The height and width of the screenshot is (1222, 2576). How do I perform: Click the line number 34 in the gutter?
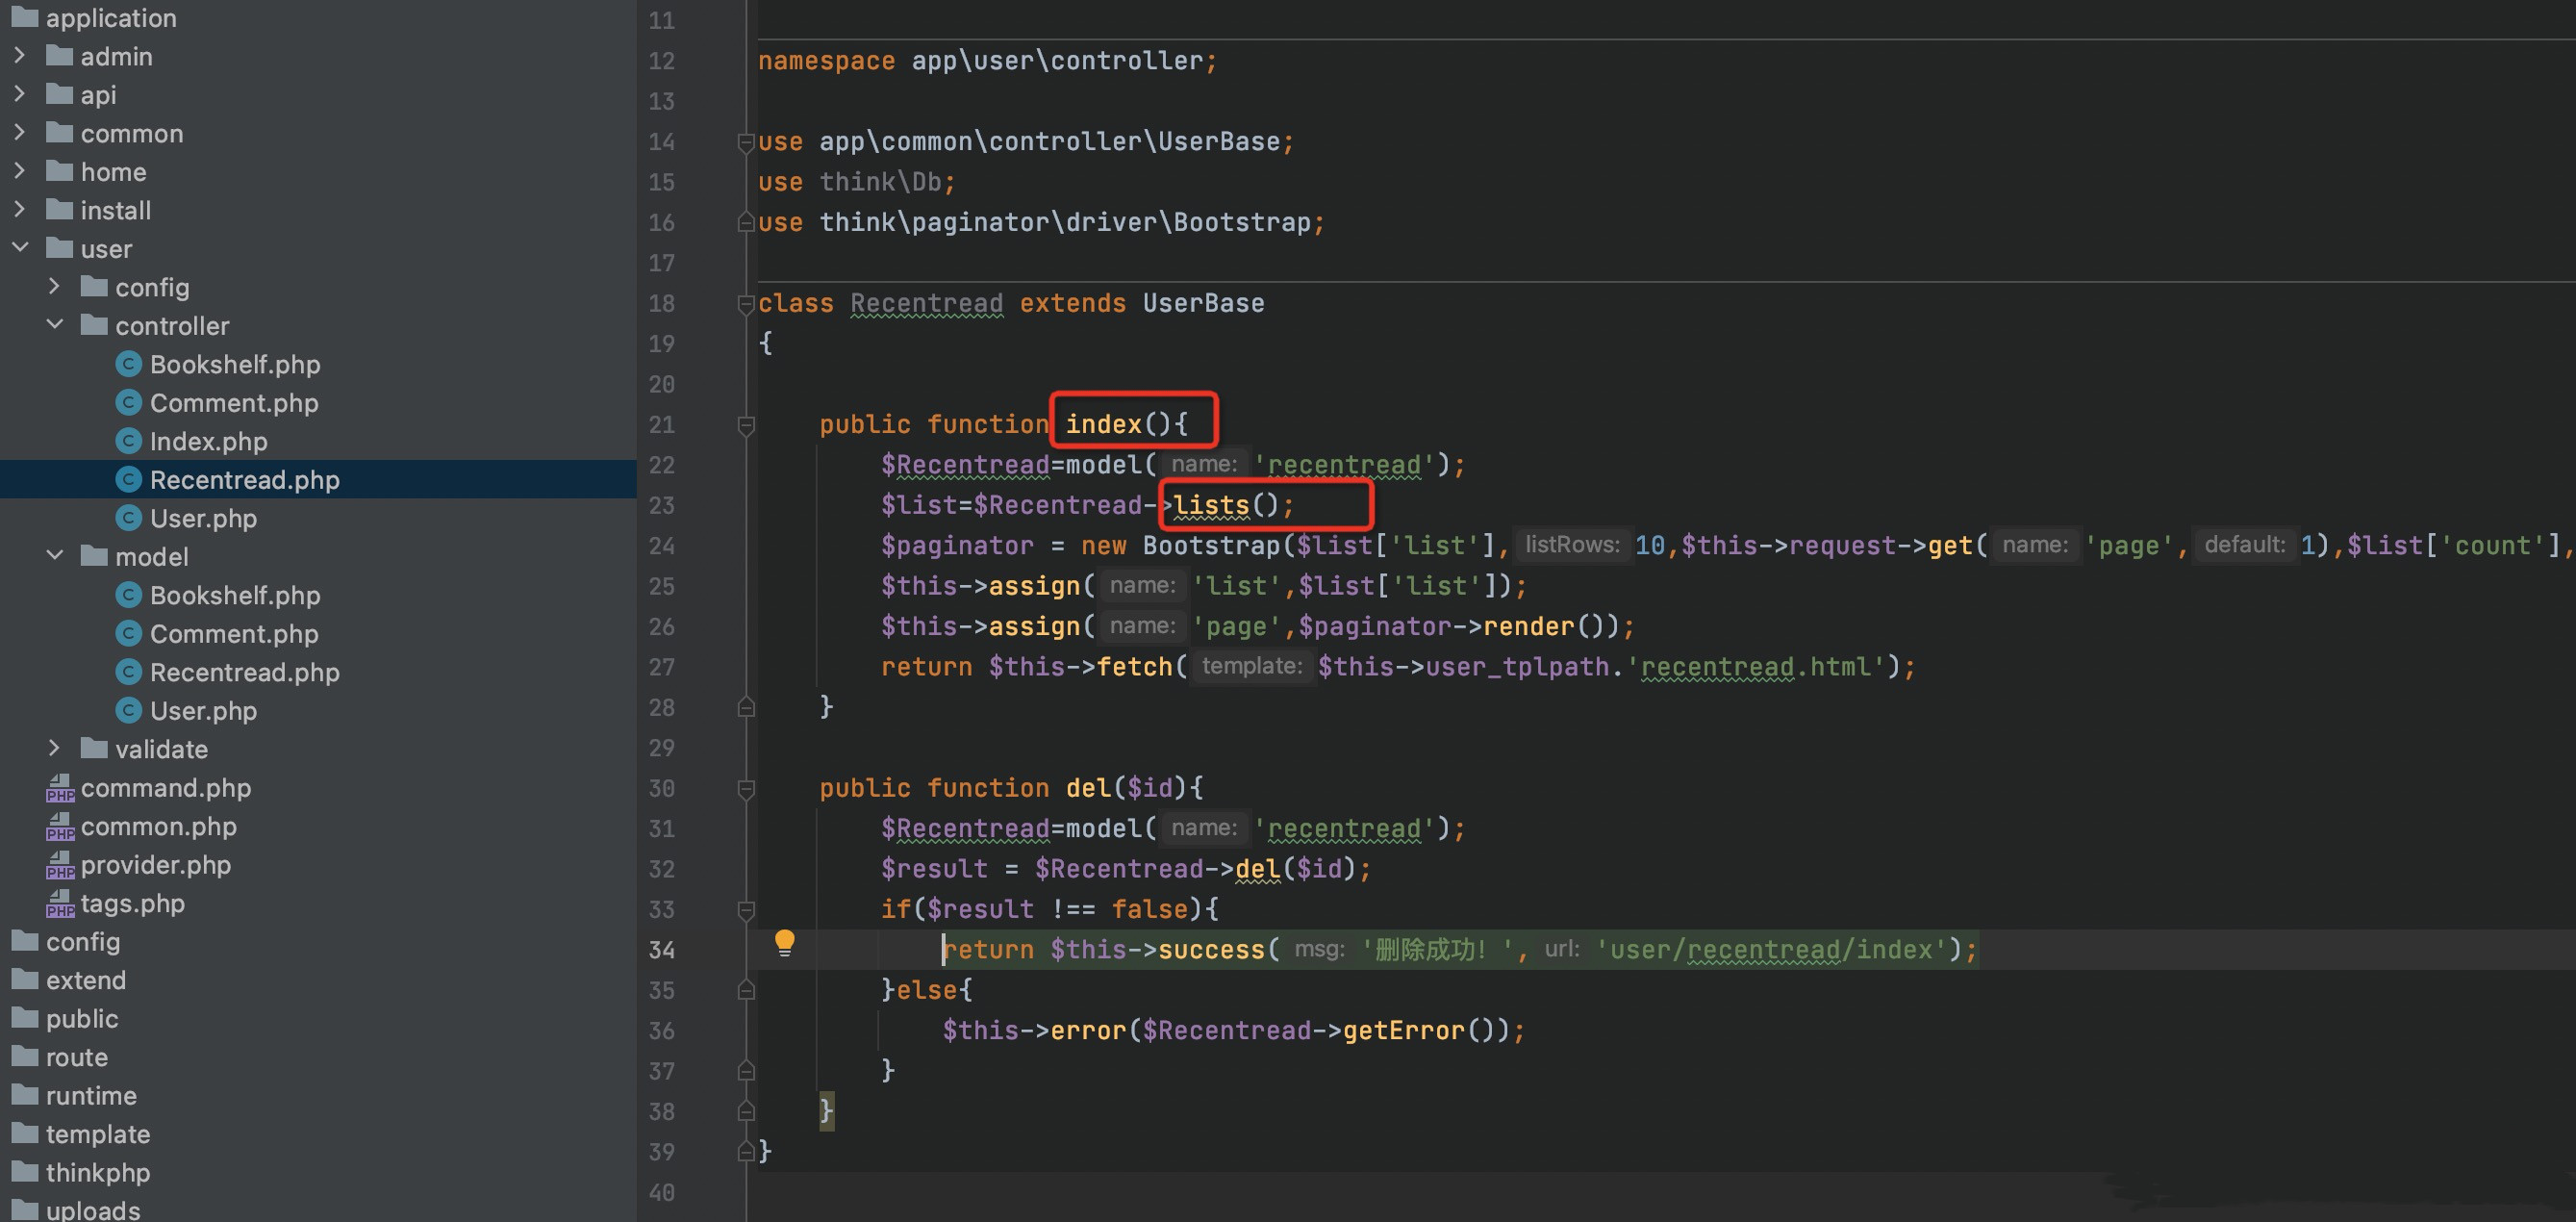pyautogui.click(x=661, y=950)
